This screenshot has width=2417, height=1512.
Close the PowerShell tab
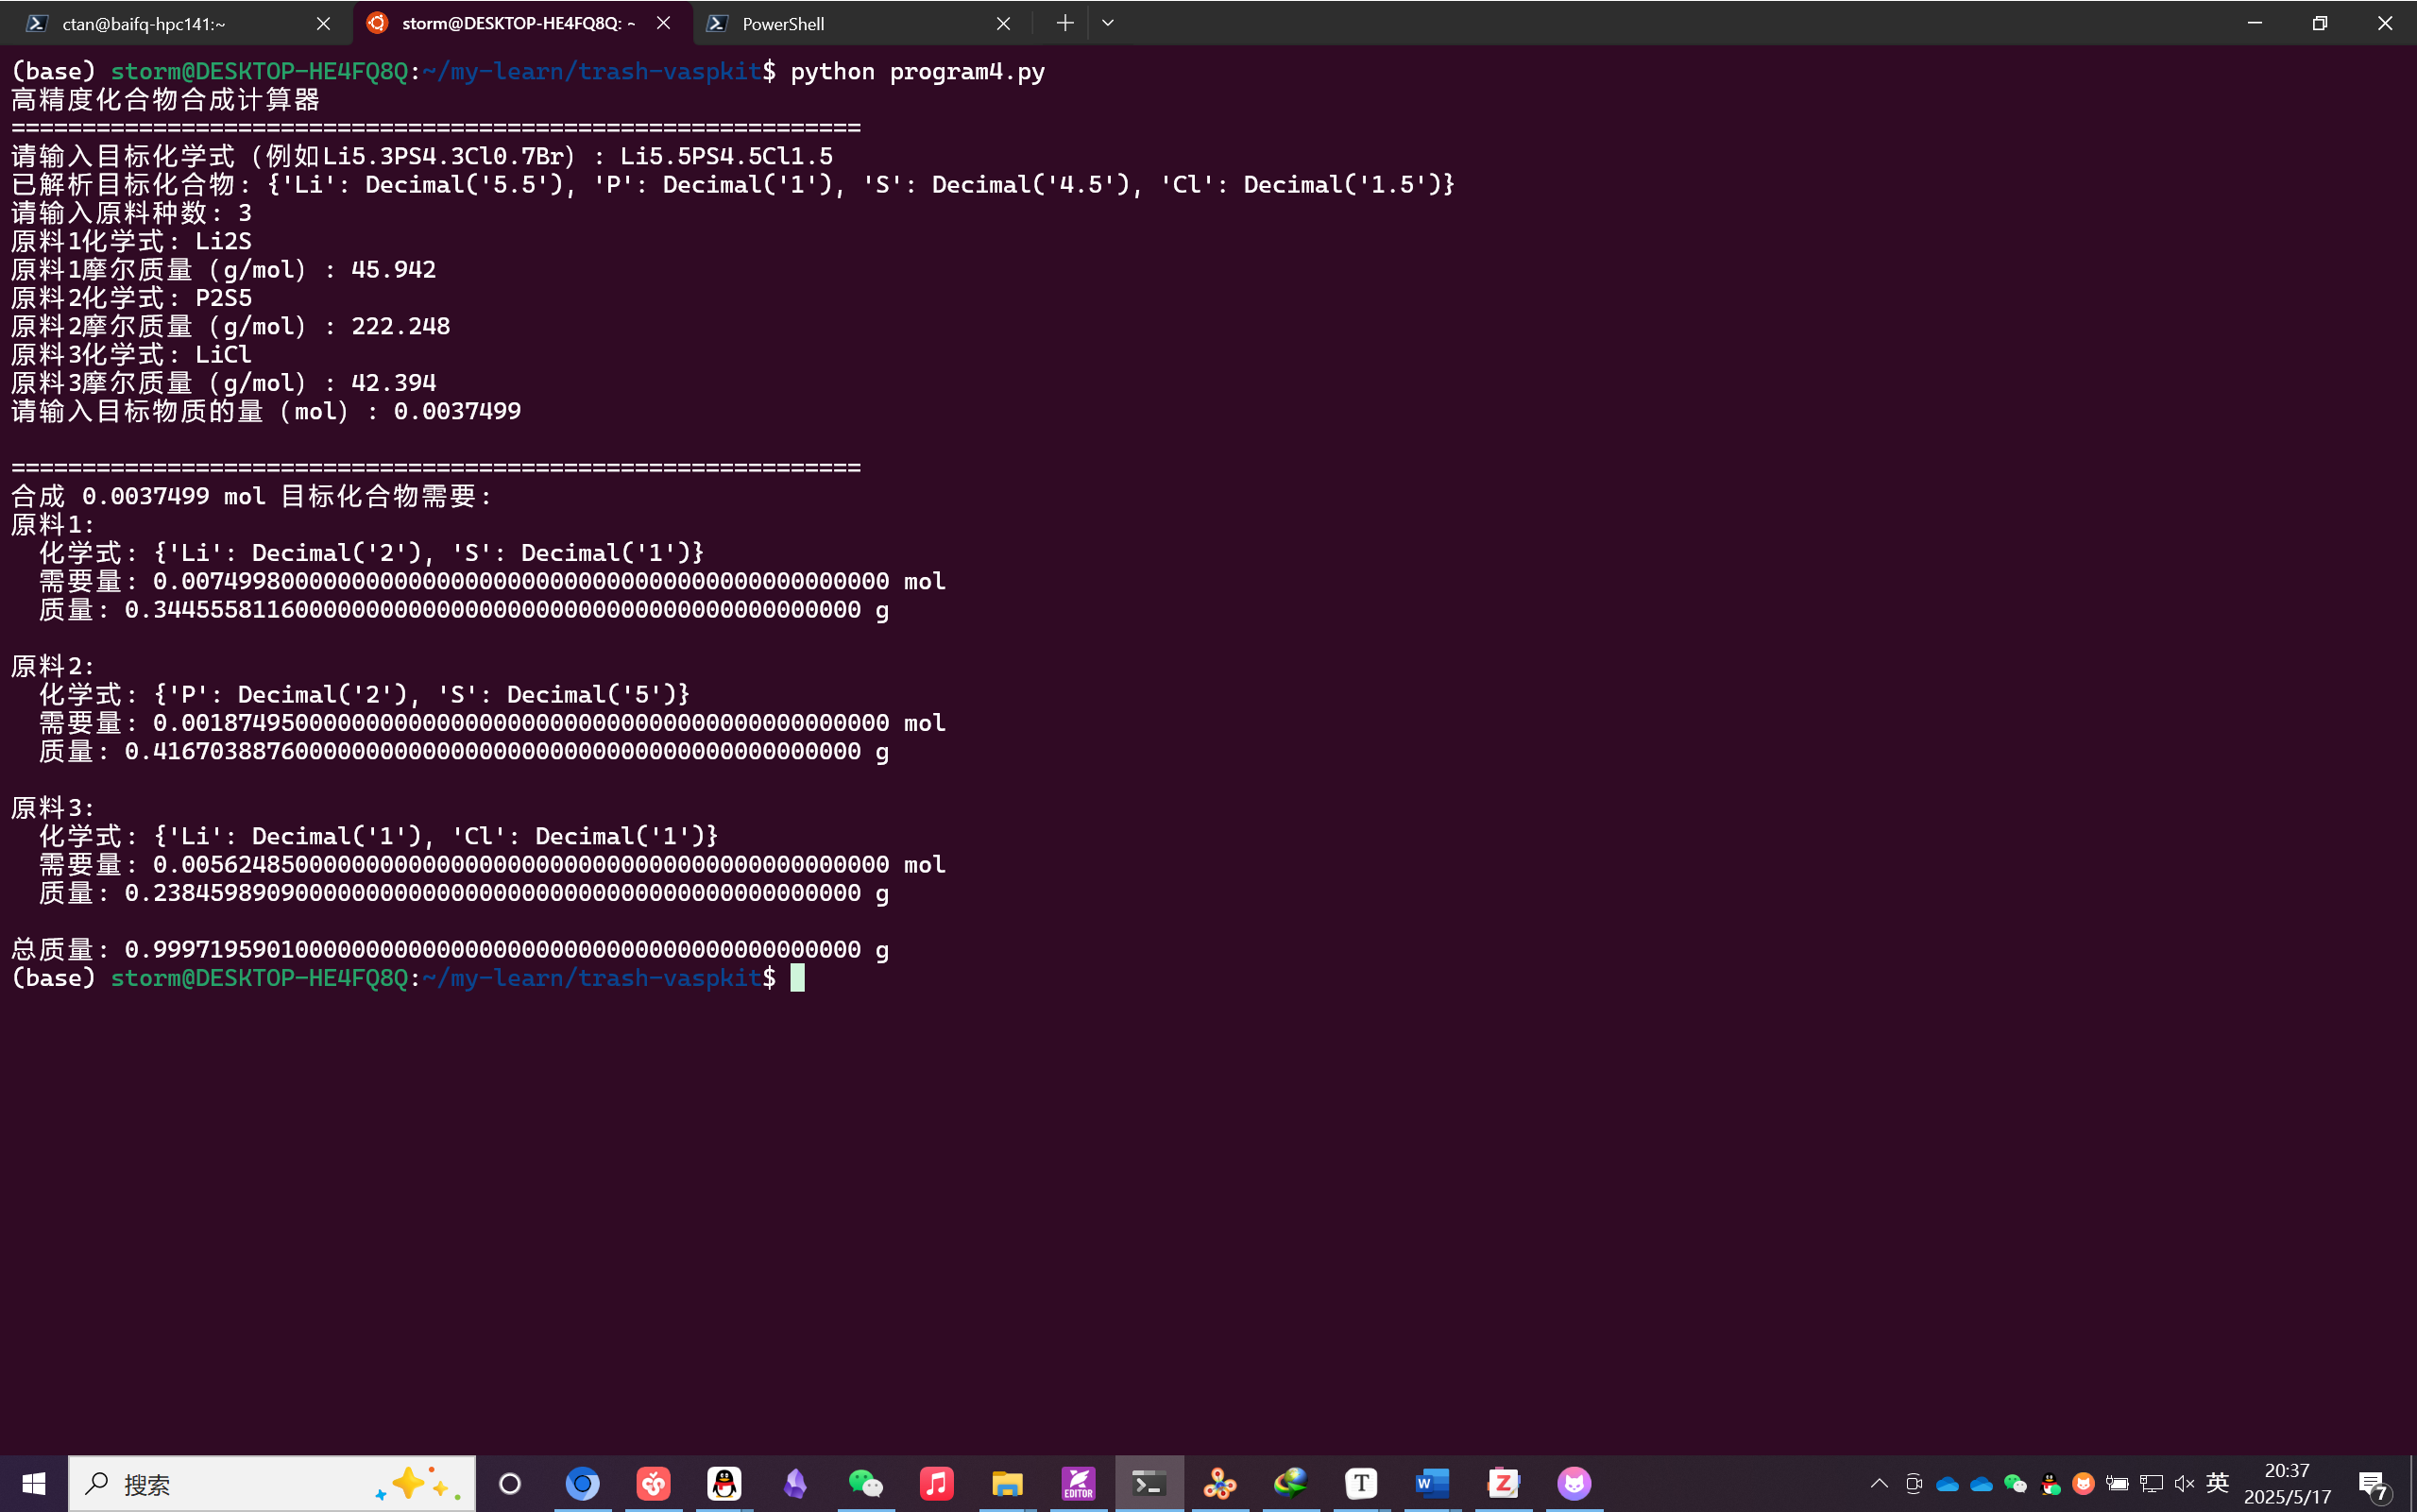click(1003, 23)
